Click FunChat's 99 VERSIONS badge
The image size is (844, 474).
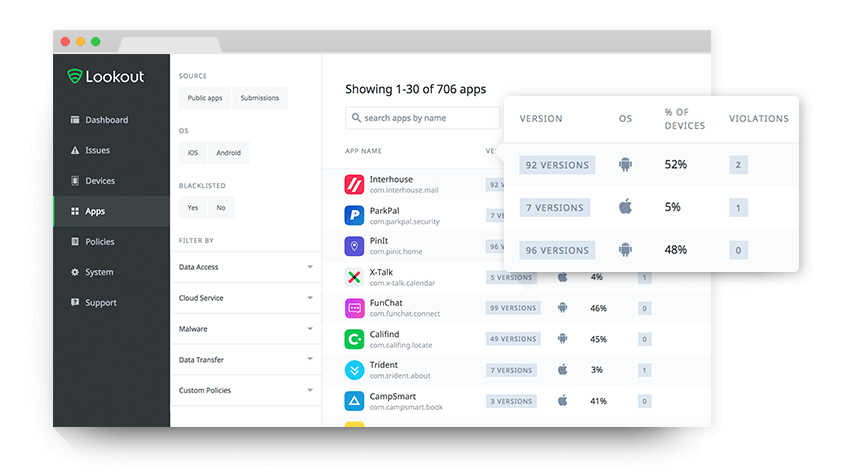[513, 308]
